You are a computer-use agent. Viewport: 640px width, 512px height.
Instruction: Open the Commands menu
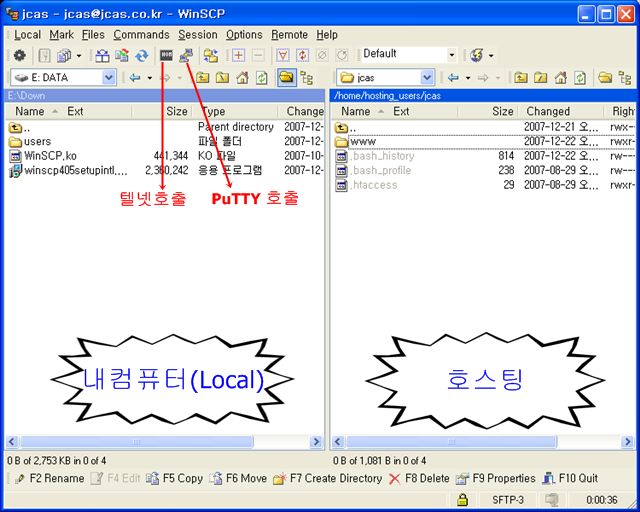pos(141,35)
